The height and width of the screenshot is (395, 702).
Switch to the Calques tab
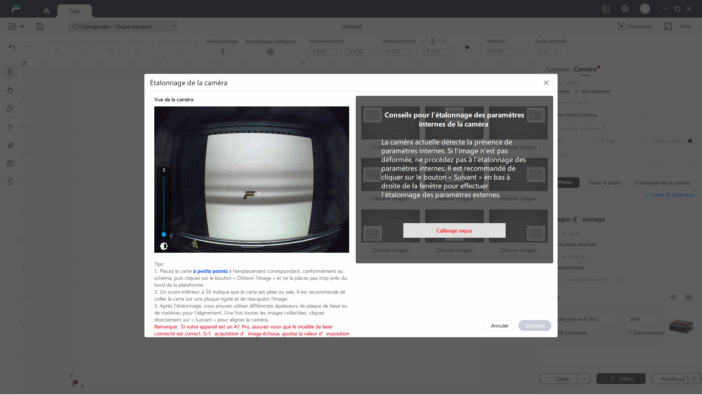click(557, 69)
